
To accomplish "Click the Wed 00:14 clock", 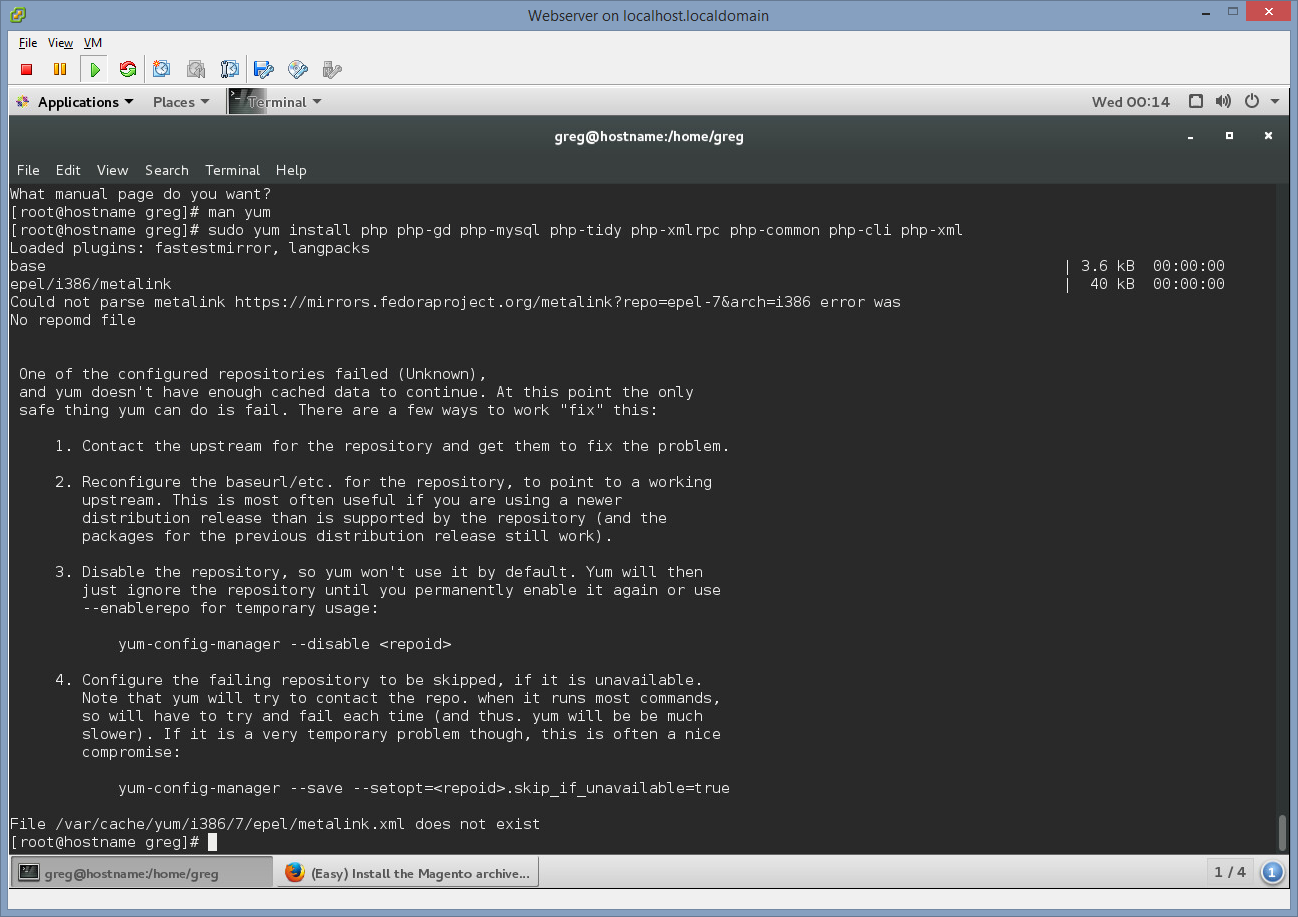I will [x=1131, y=102].
